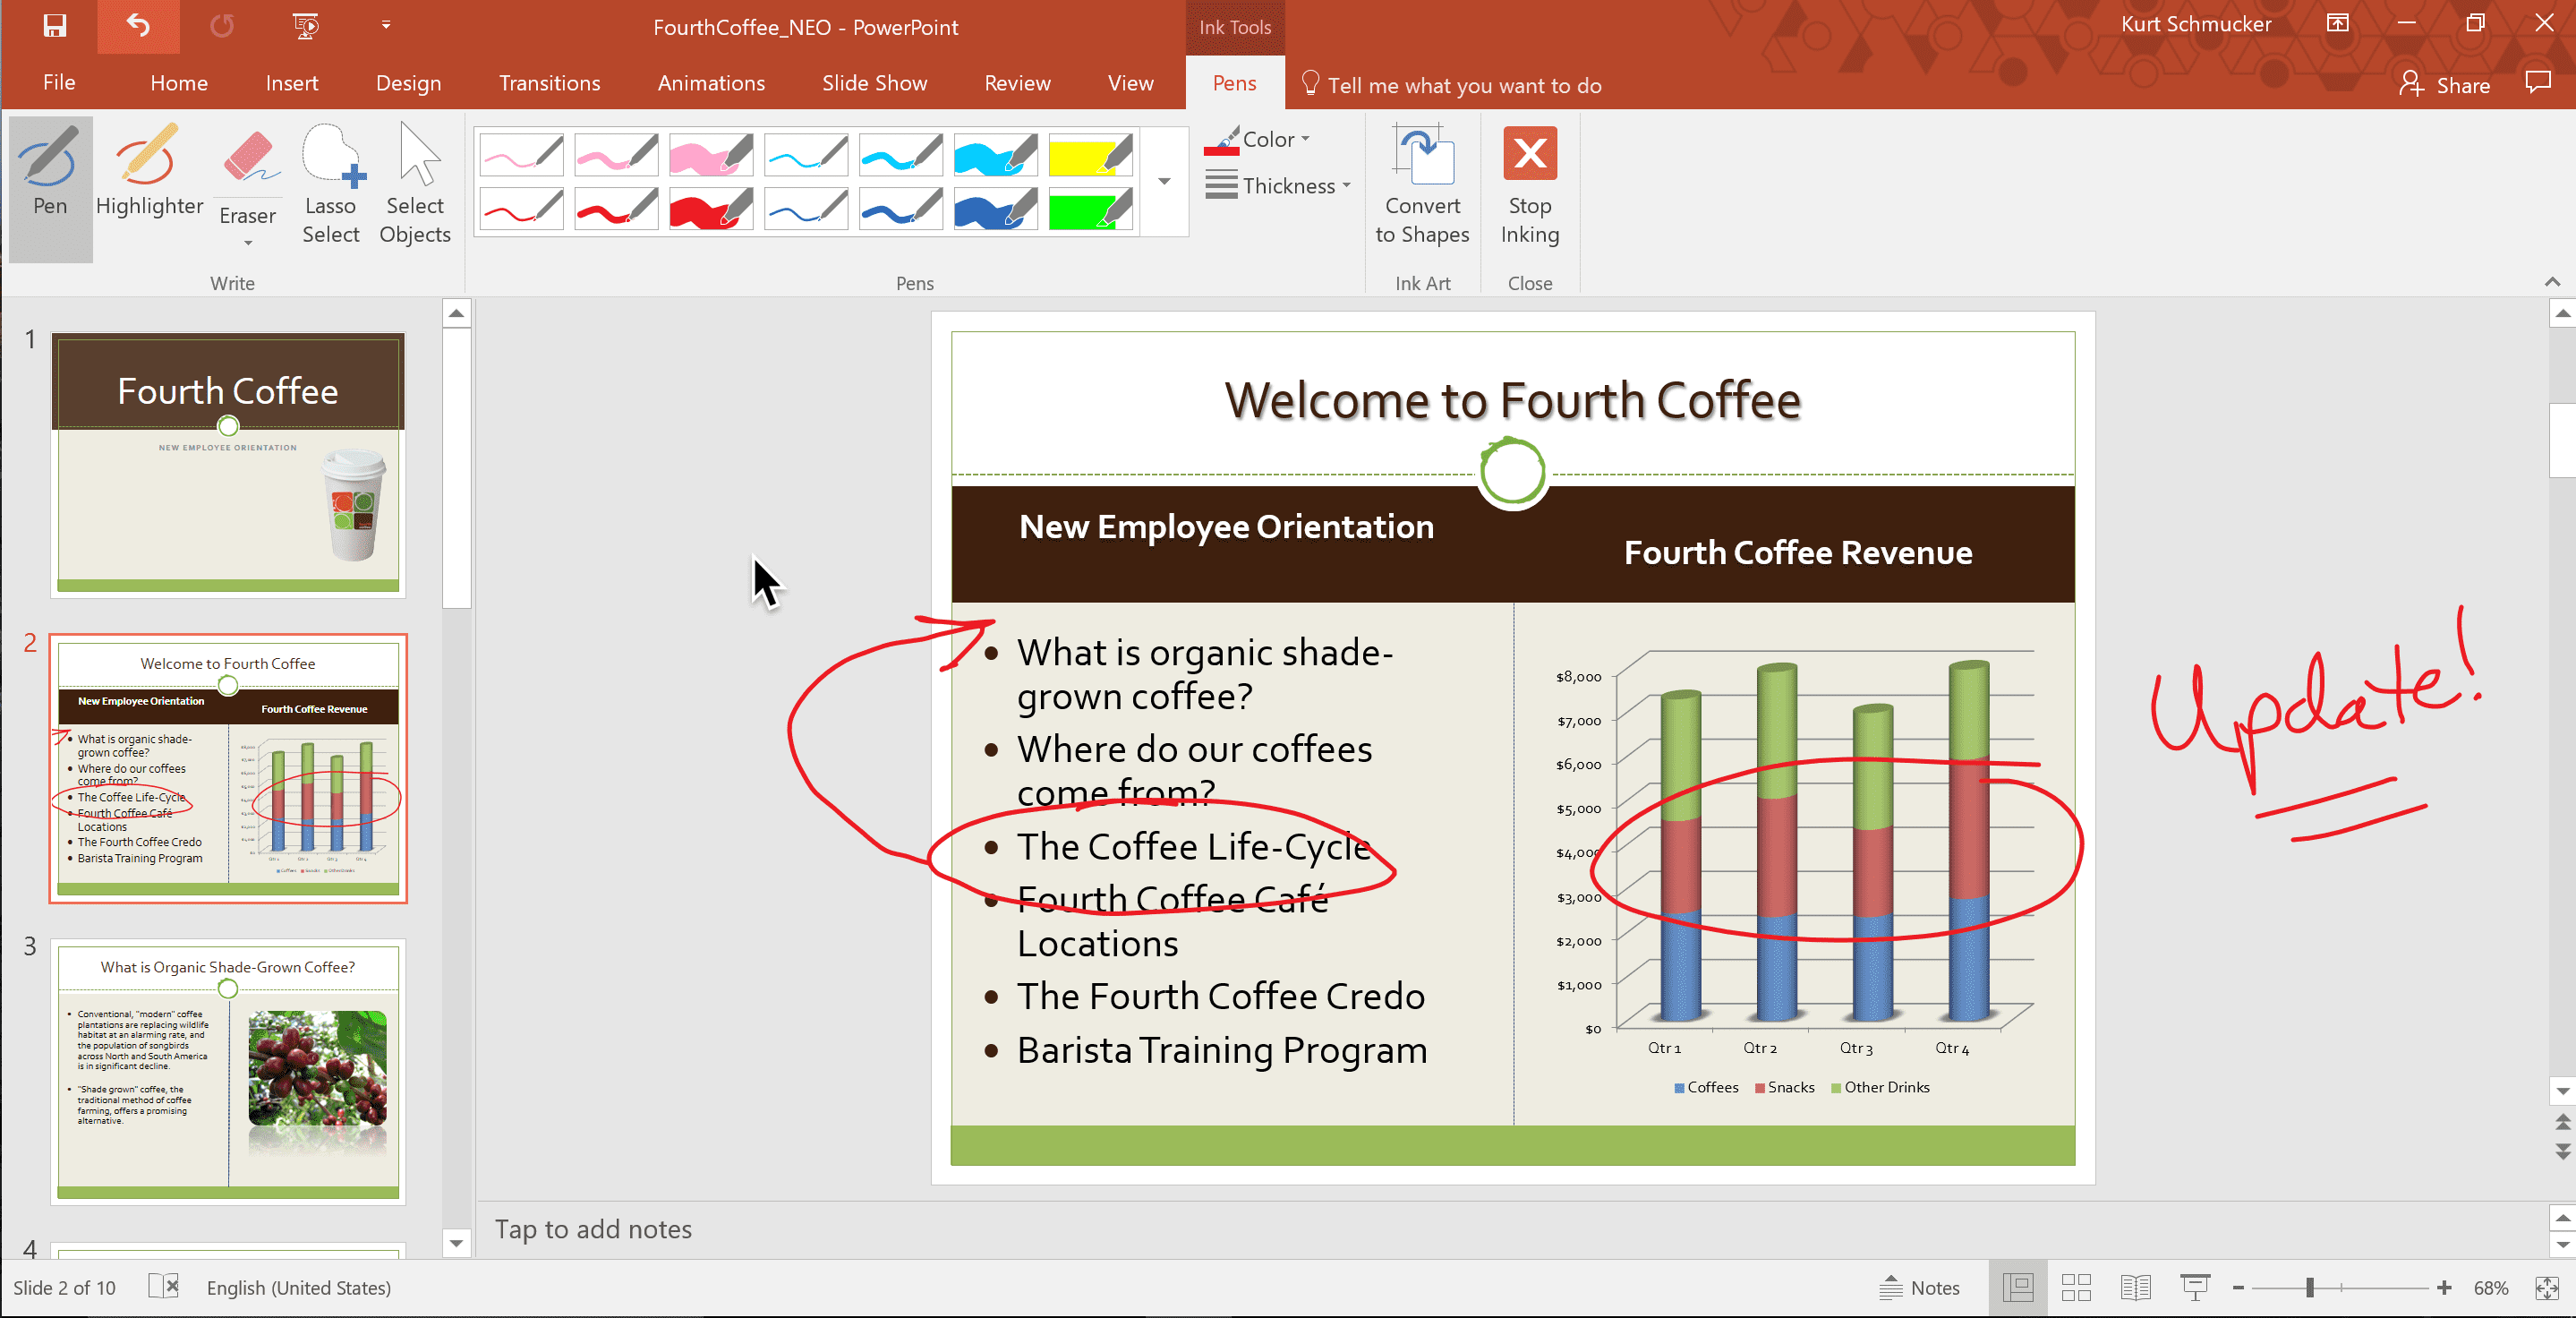2576x1318 pixels.
Task: Zoom in with the plus button
Action: pos(2444,1288)
